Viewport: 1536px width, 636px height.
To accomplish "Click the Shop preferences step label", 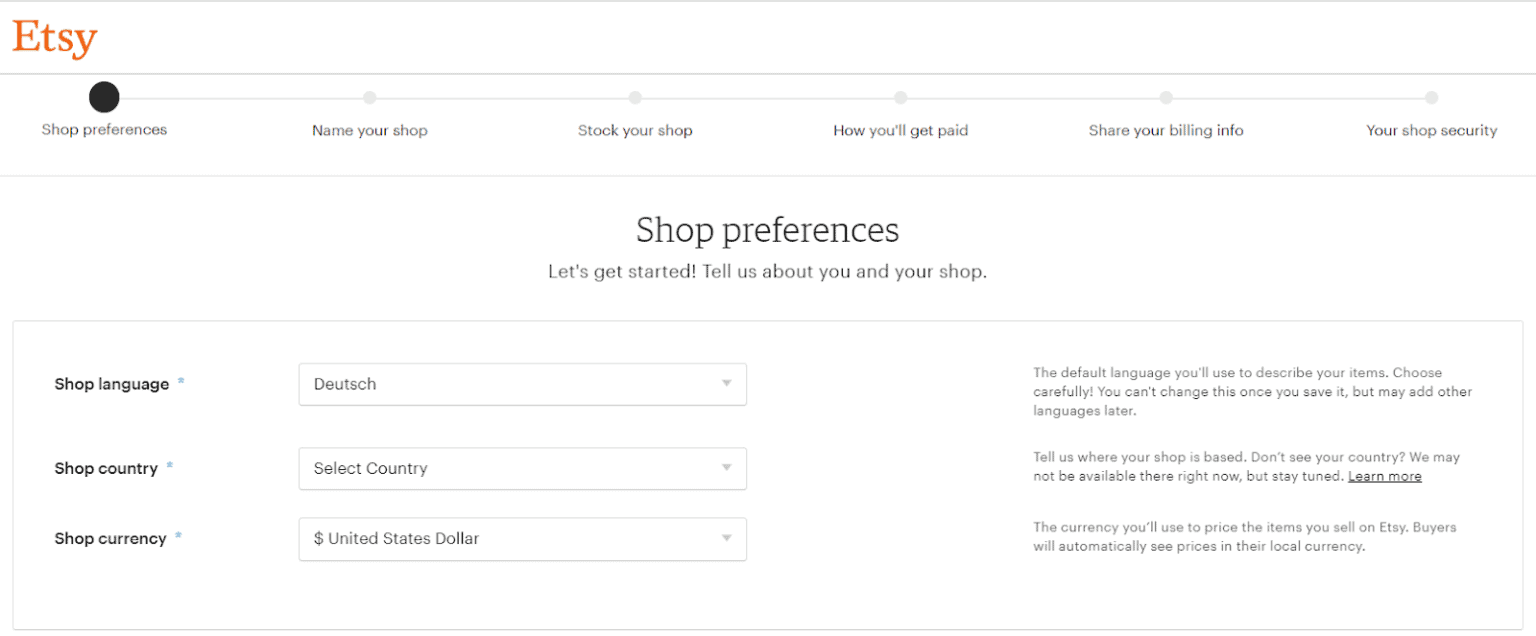I will (x=104, y=130).
